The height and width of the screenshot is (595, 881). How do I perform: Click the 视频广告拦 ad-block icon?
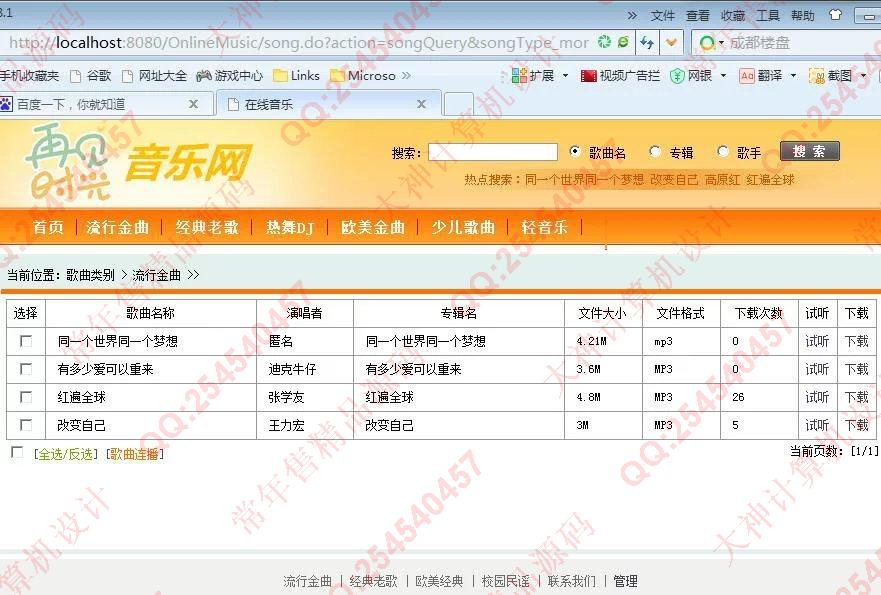[x=588, y=76]
